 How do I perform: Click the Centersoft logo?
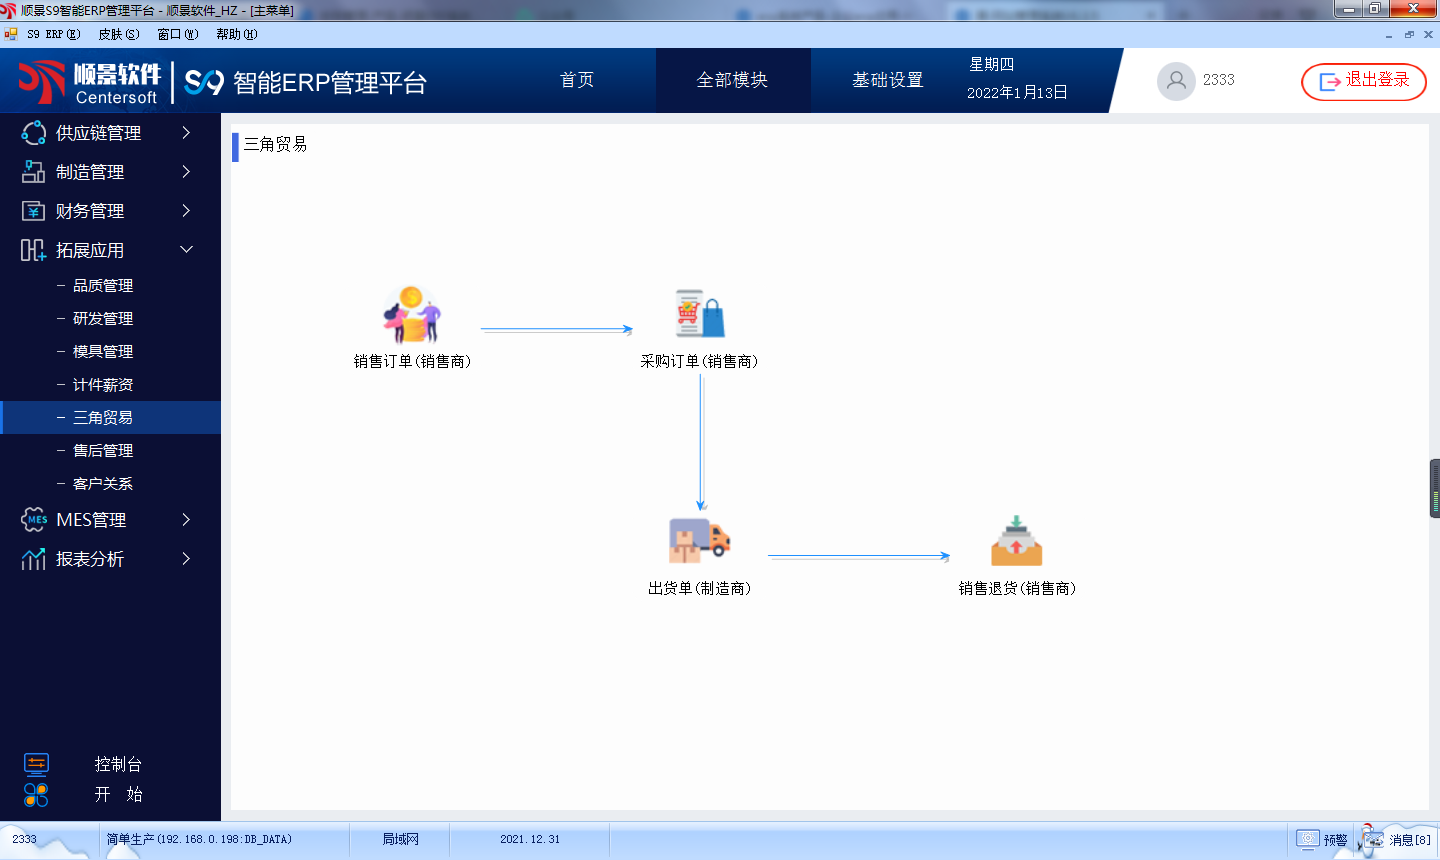(89, 82)
